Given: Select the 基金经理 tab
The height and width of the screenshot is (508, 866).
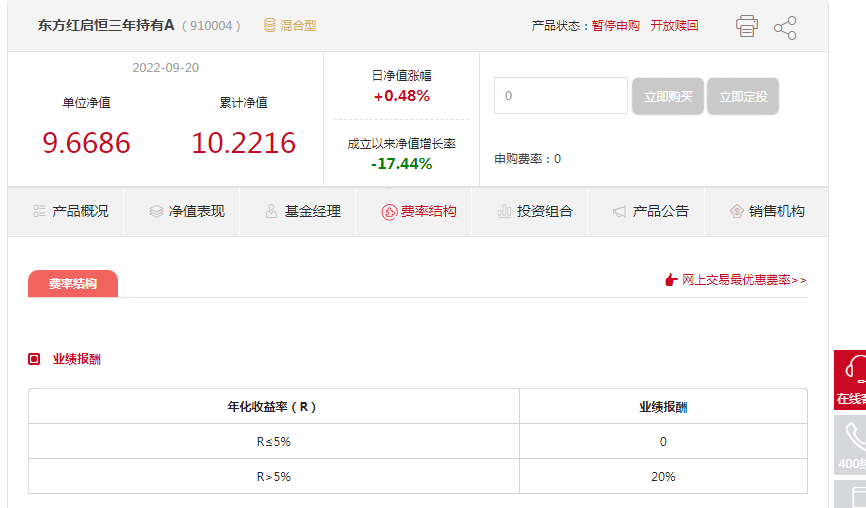Looking at the screenshot, I should (303, 211).
